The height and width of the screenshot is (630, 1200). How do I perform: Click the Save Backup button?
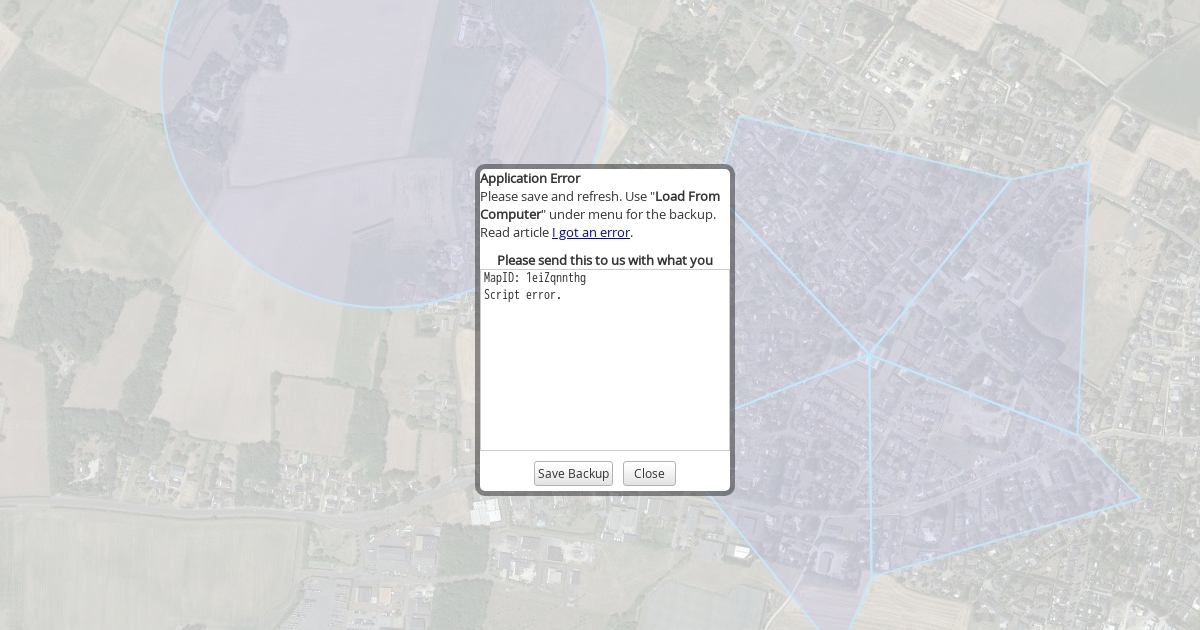point(573,474)
